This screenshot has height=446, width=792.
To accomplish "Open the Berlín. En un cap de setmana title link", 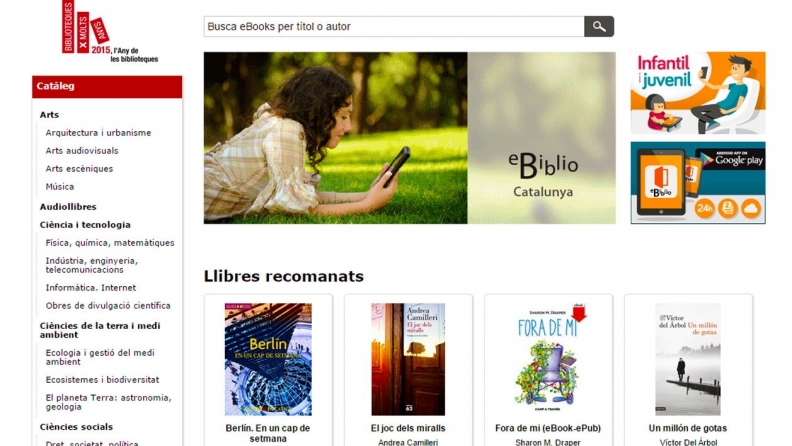I will 268,433.
